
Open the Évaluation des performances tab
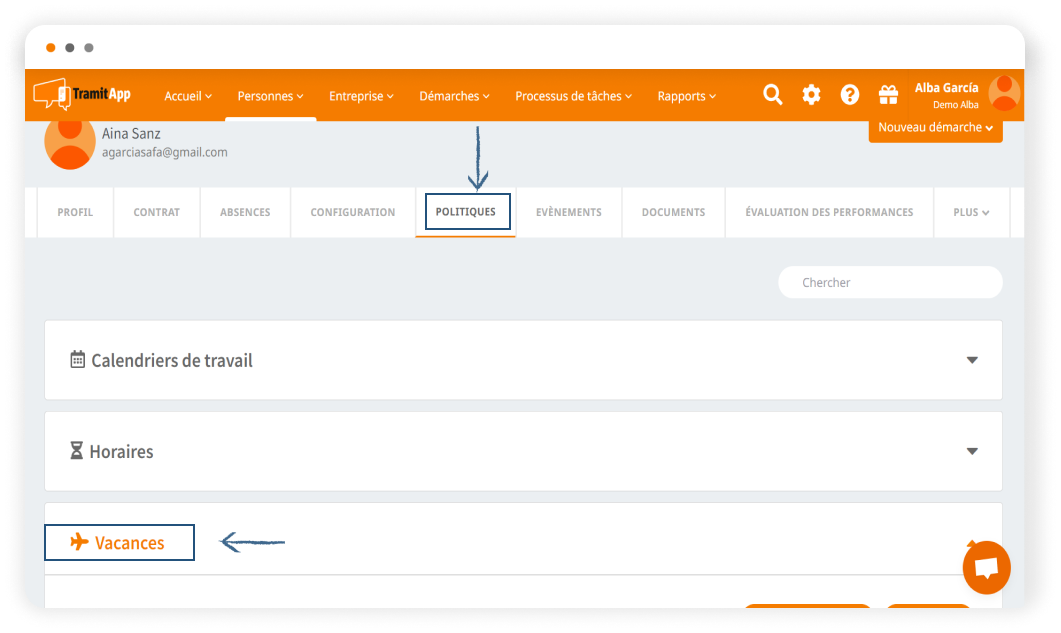coord(829,212)
